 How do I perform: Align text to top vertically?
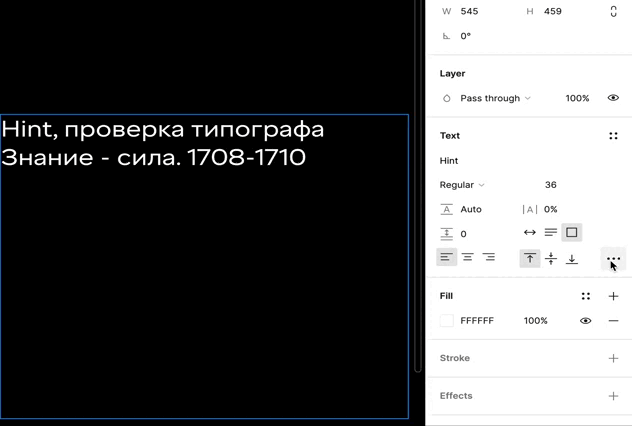pos(530,258)
